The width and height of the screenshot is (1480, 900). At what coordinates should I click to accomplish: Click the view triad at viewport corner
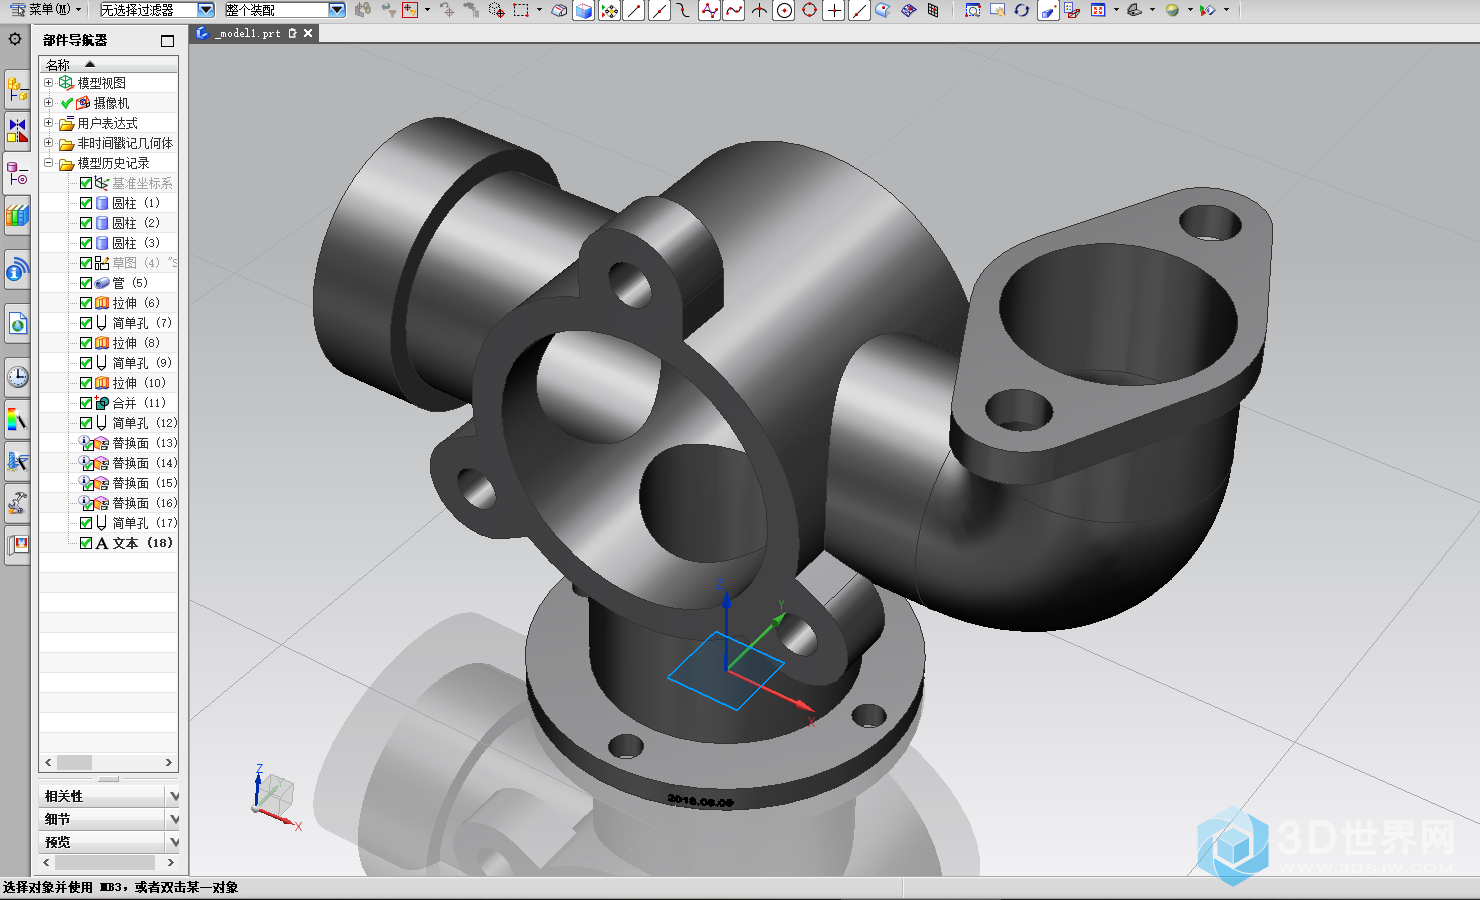[x=274, y=799]
